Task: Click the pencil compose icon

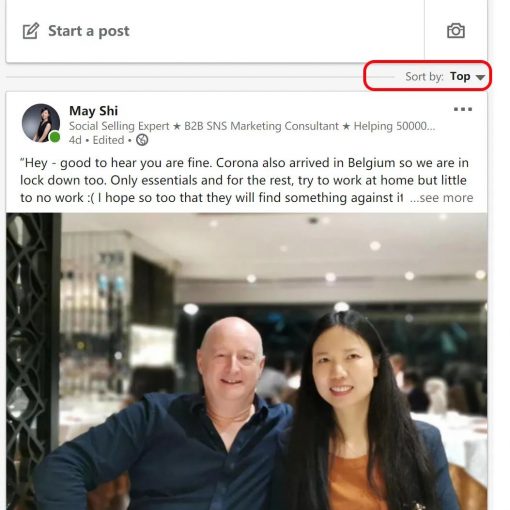Action: (31, 31)
